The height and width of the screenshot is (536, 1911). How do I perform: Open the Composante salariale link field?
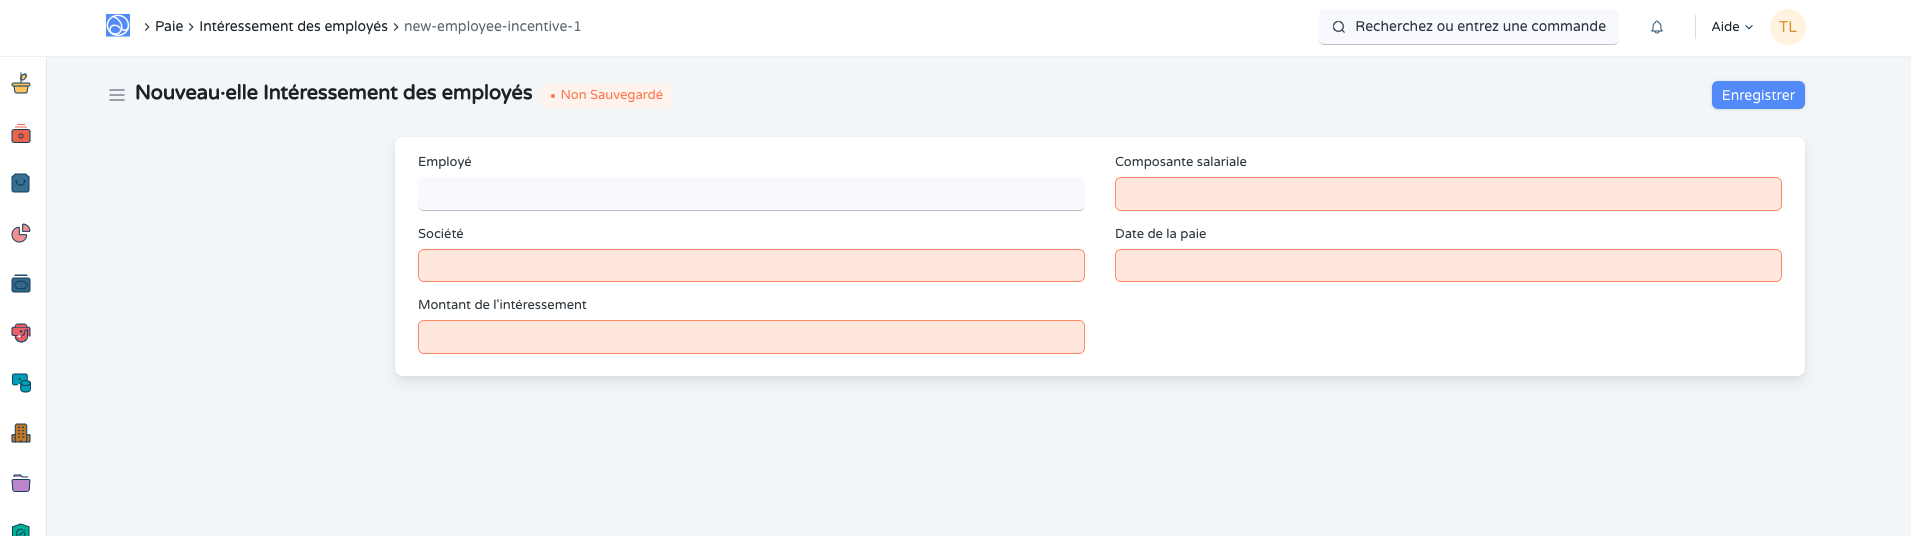1447,194
